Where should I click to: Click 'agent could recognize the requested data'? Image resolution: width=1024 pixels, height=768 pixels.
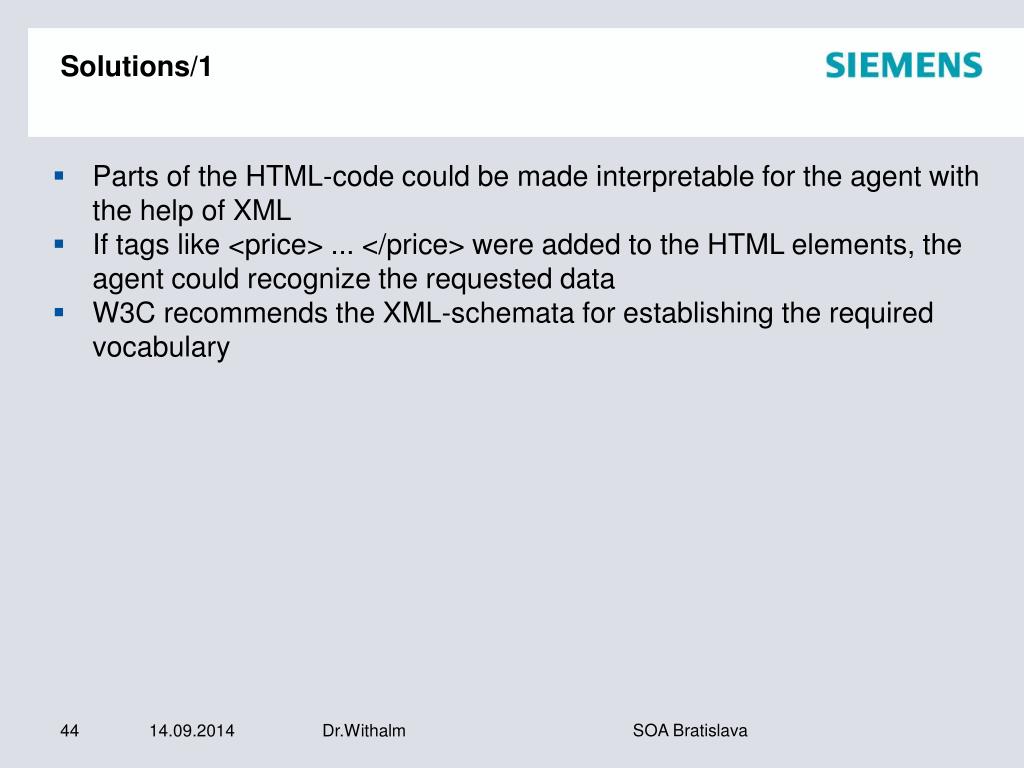pyautogui.click(x=353, y=279)
